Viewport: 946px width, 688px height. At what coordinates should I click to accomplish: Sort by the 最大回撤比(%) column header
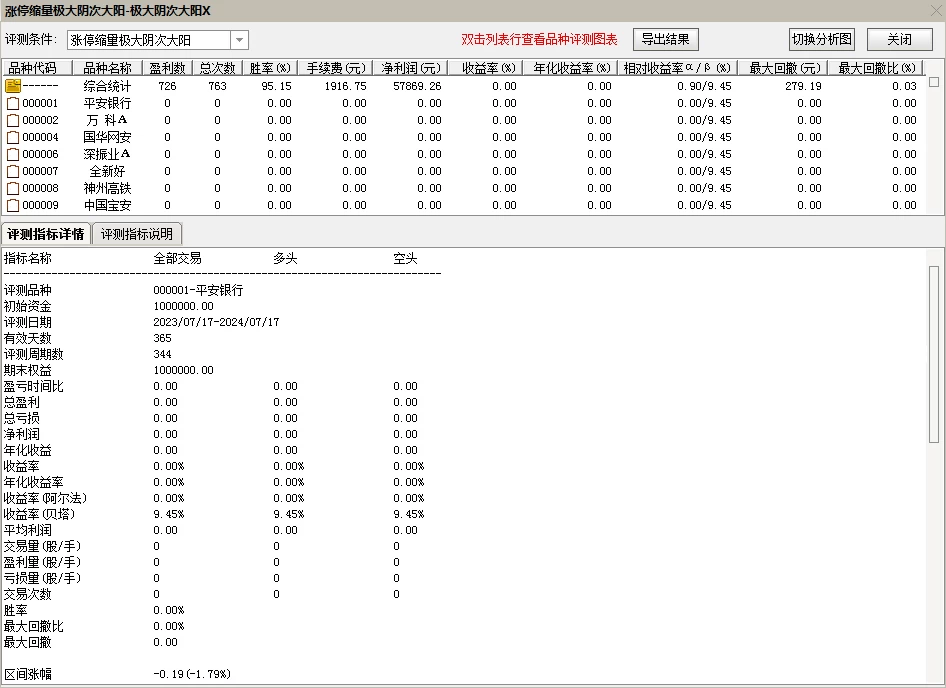877,68
